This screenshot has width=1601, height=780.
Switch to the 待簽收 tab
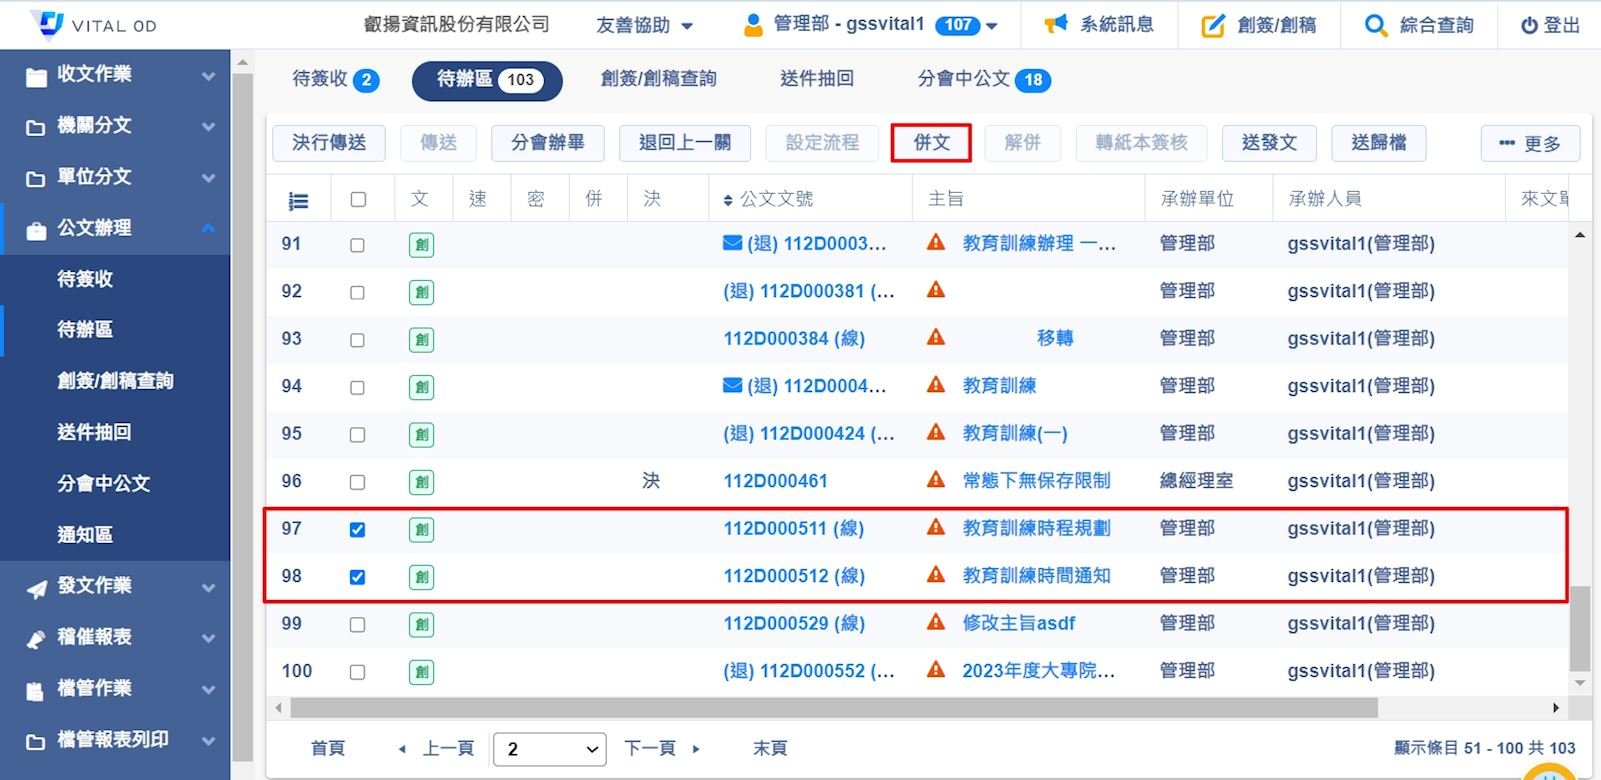(334, 79)
